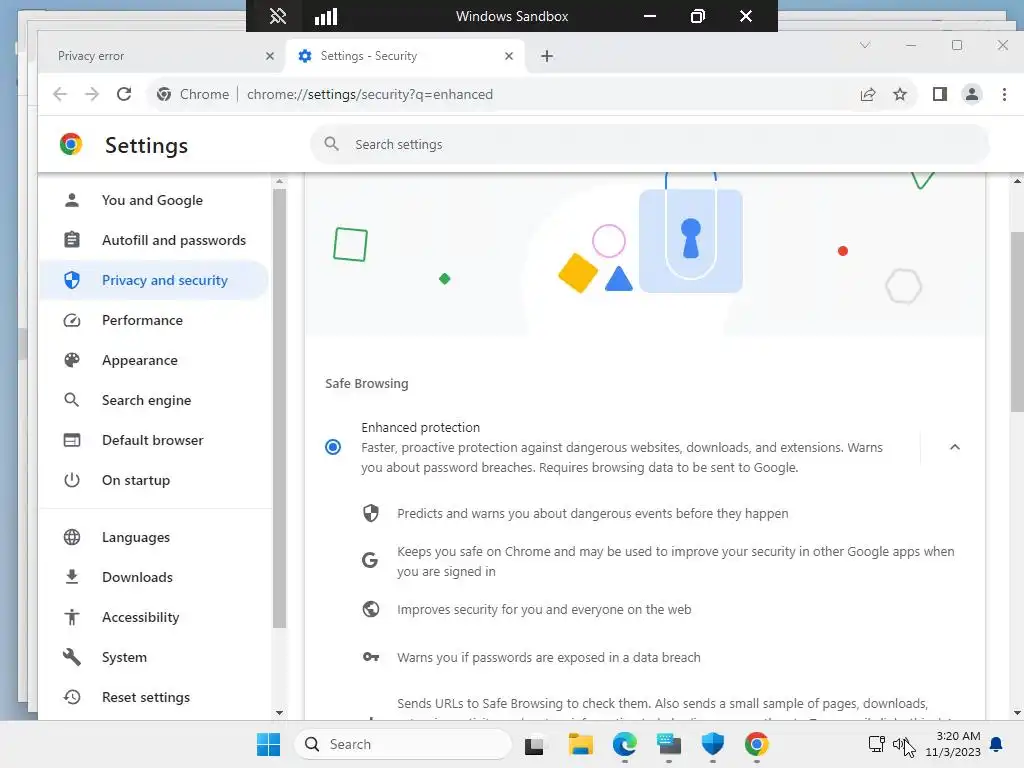Click the taskbar clock showing 3:20 AM
The image size is (1024, 768).
pyautogui.click(x=953, y=744)
